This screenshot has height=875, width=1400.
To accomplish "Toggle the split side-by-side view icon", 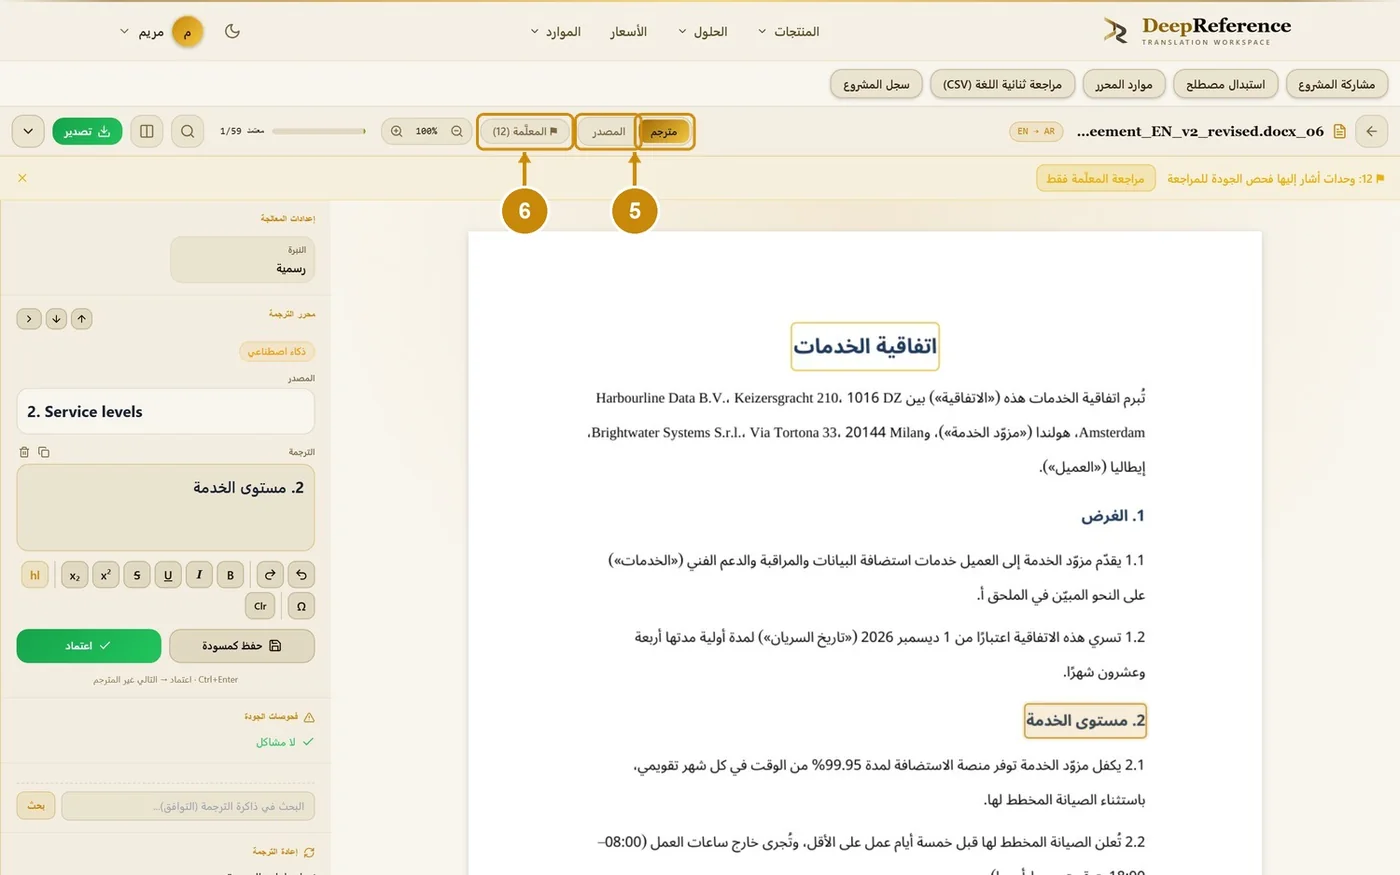I will pos(147,131).
